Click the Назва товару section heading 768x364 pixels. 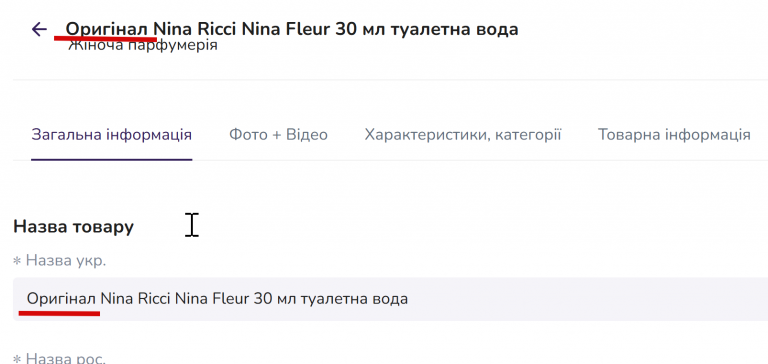tap(73, 226)
